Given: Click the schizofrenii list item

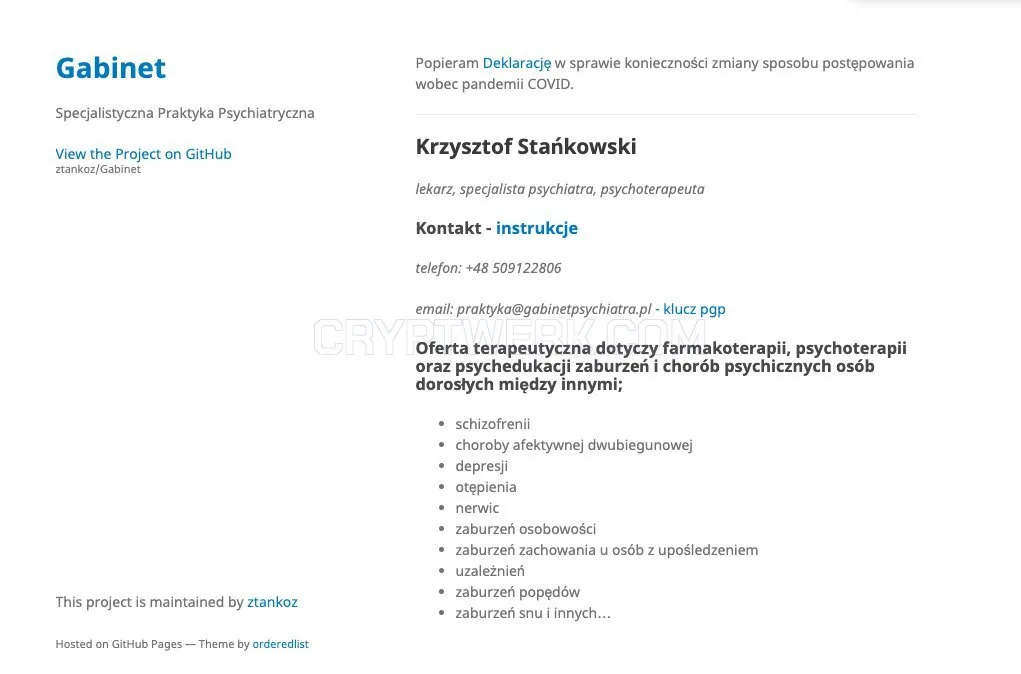Looking at the screenshot, I should [x=493, y=424].
